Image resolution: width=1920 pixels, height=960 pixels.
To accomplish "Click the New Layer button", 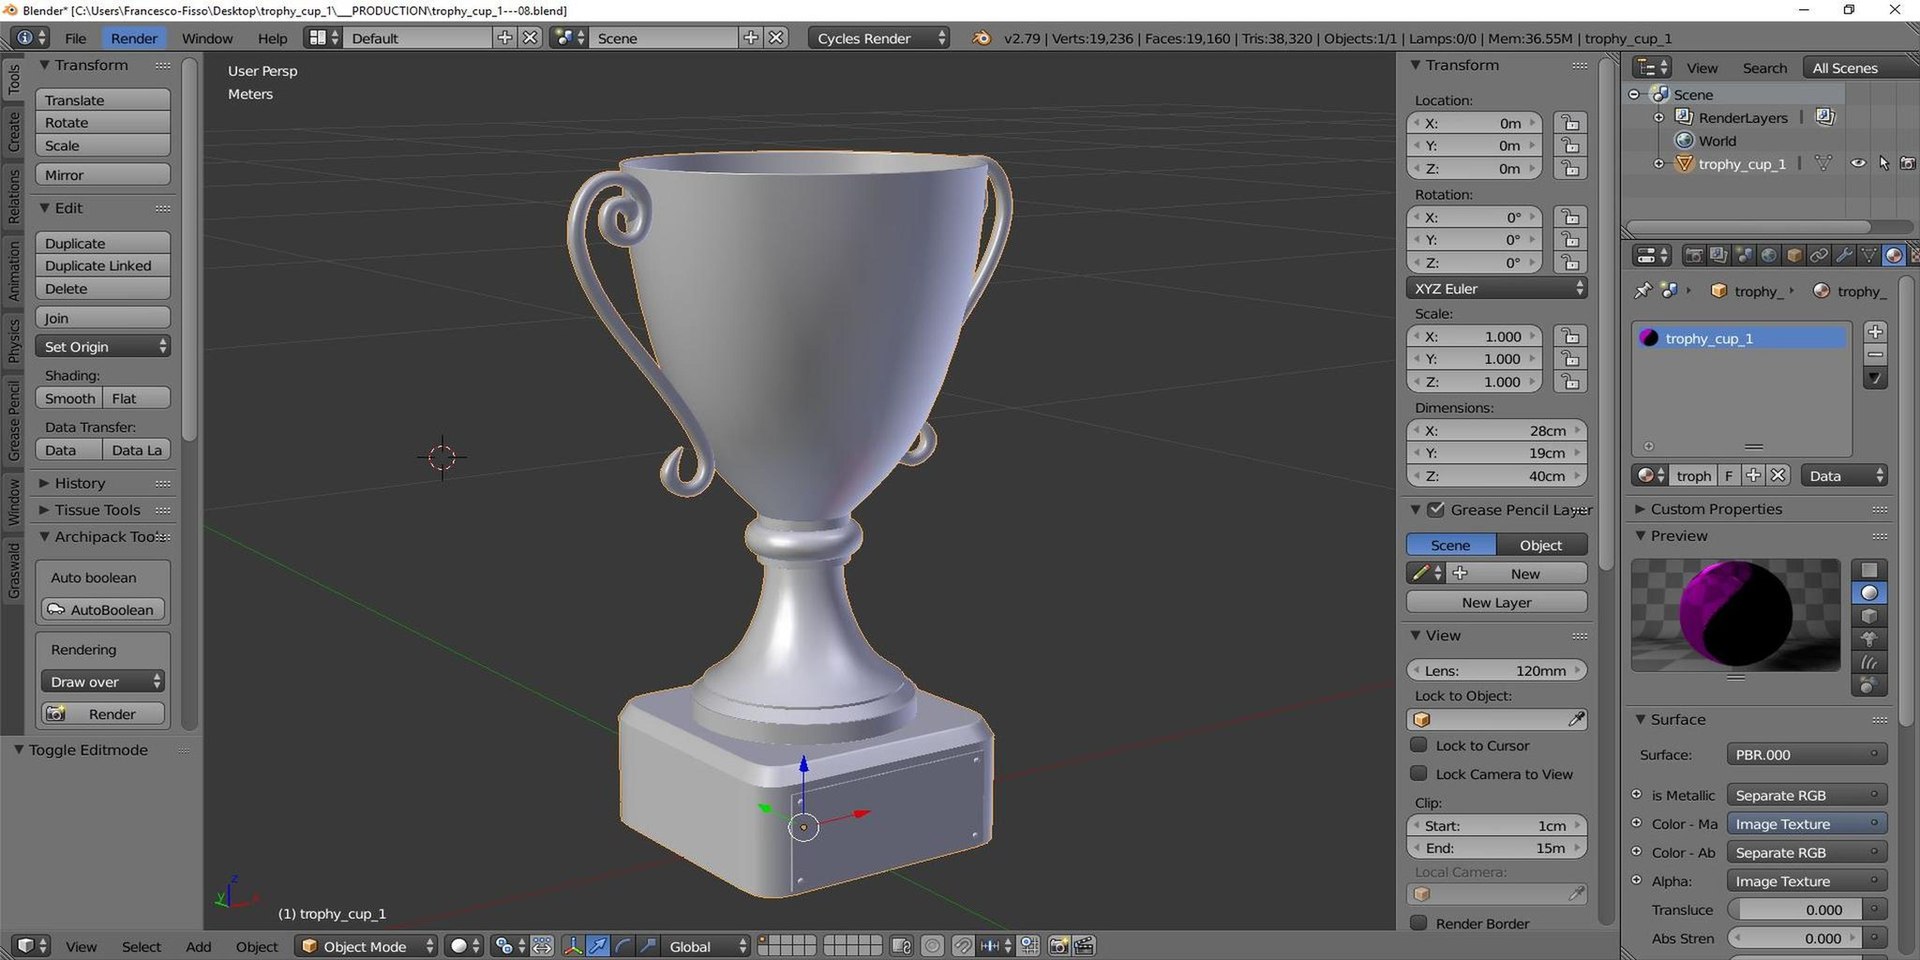I will pyautogui.click(x=1496, y=602).
